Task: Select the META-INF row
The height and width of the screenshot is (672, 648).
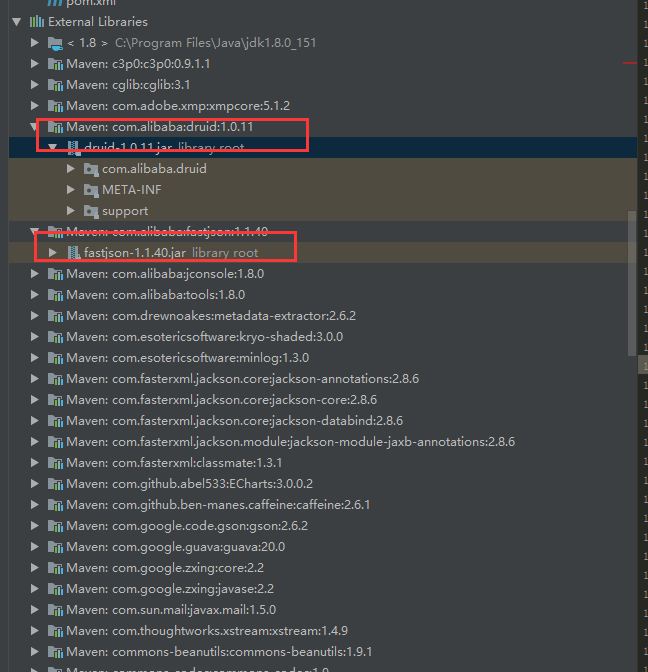Action: point(323,190)
